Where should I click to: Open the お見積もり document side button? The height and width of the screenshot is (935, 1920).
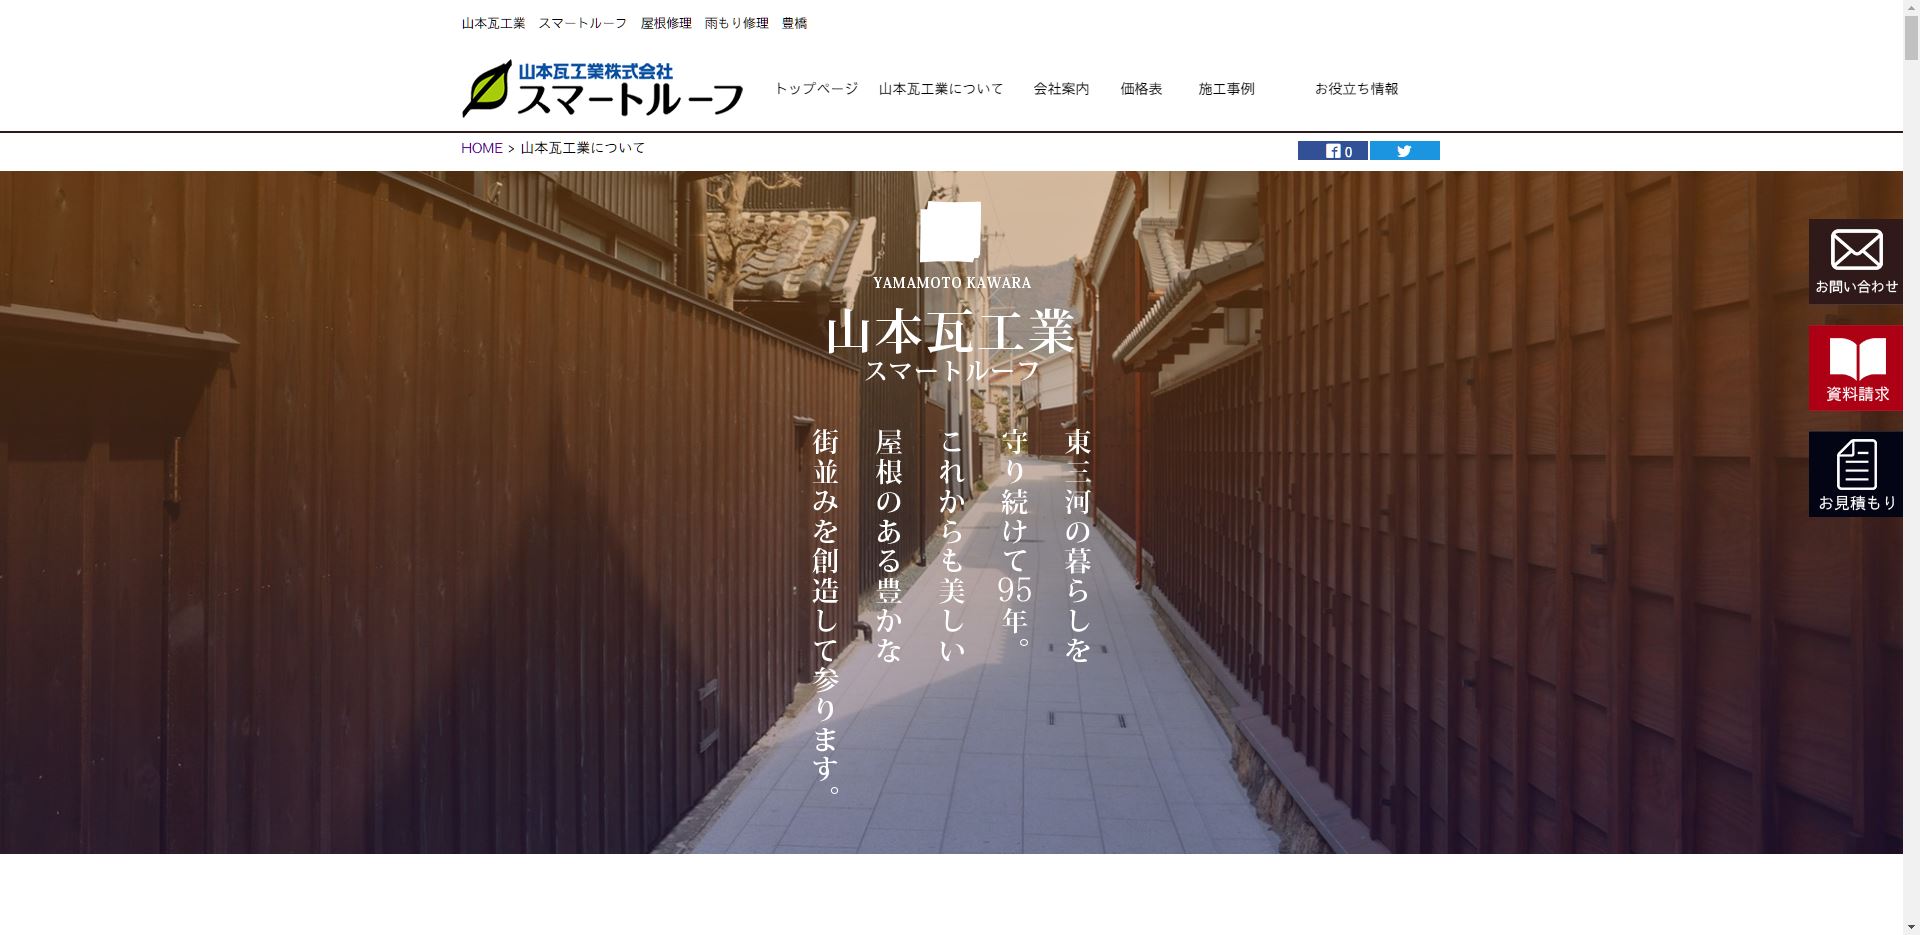(1856, 474)
